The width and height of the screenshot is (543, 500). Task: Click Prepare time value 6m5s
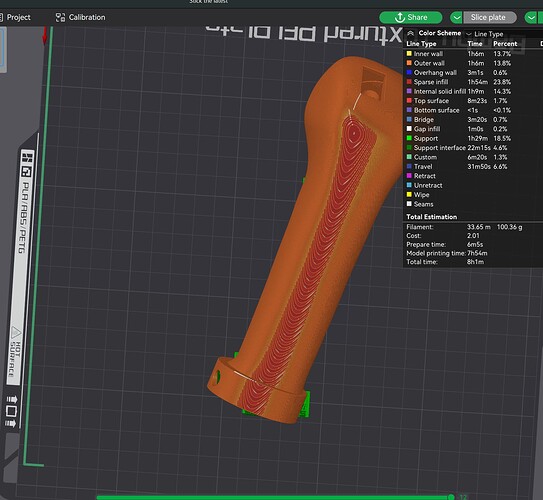[x=475, y=244]
